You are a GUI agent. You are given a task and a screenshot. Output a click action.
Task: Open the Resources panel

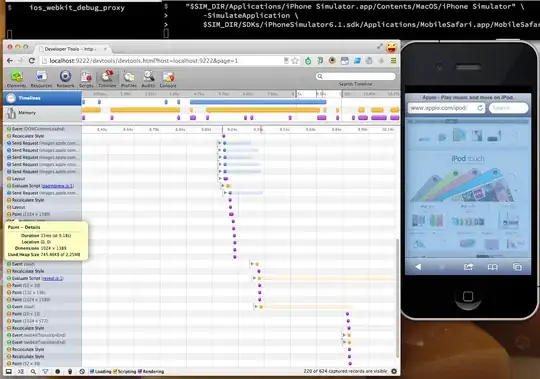click(x=41, y=79)
